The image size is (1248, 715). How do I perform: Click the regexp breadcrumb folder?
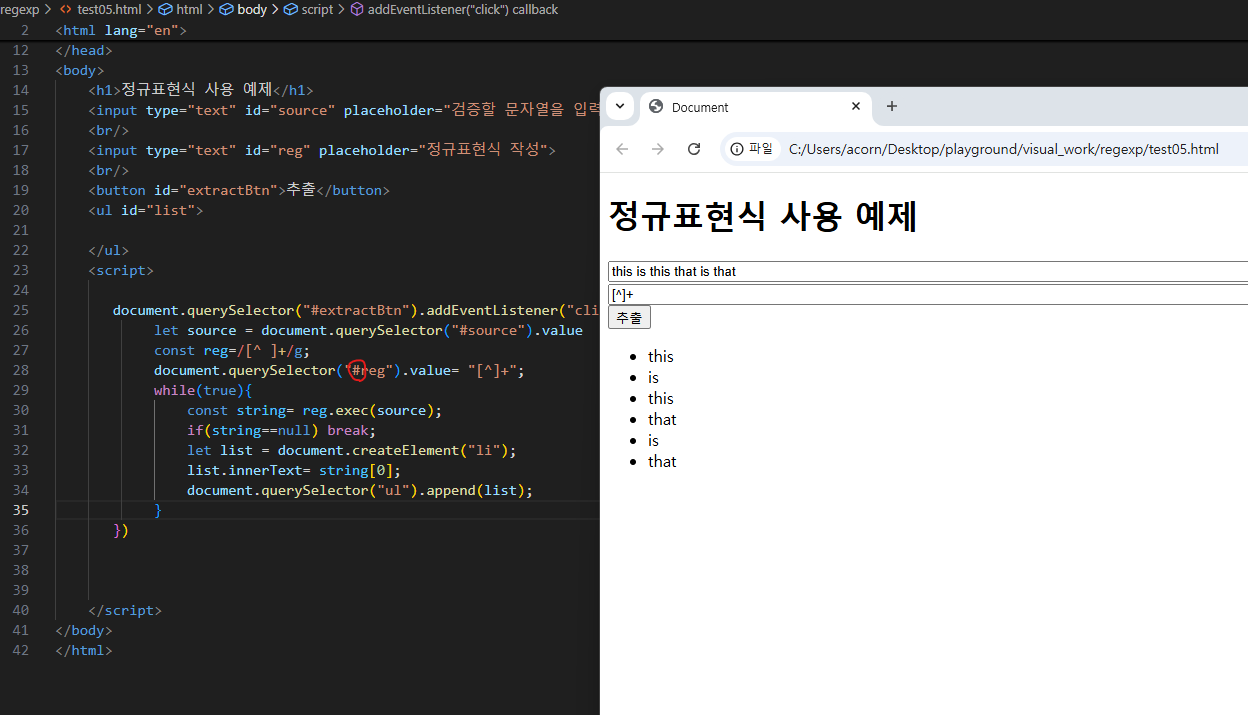pos(19,9)
